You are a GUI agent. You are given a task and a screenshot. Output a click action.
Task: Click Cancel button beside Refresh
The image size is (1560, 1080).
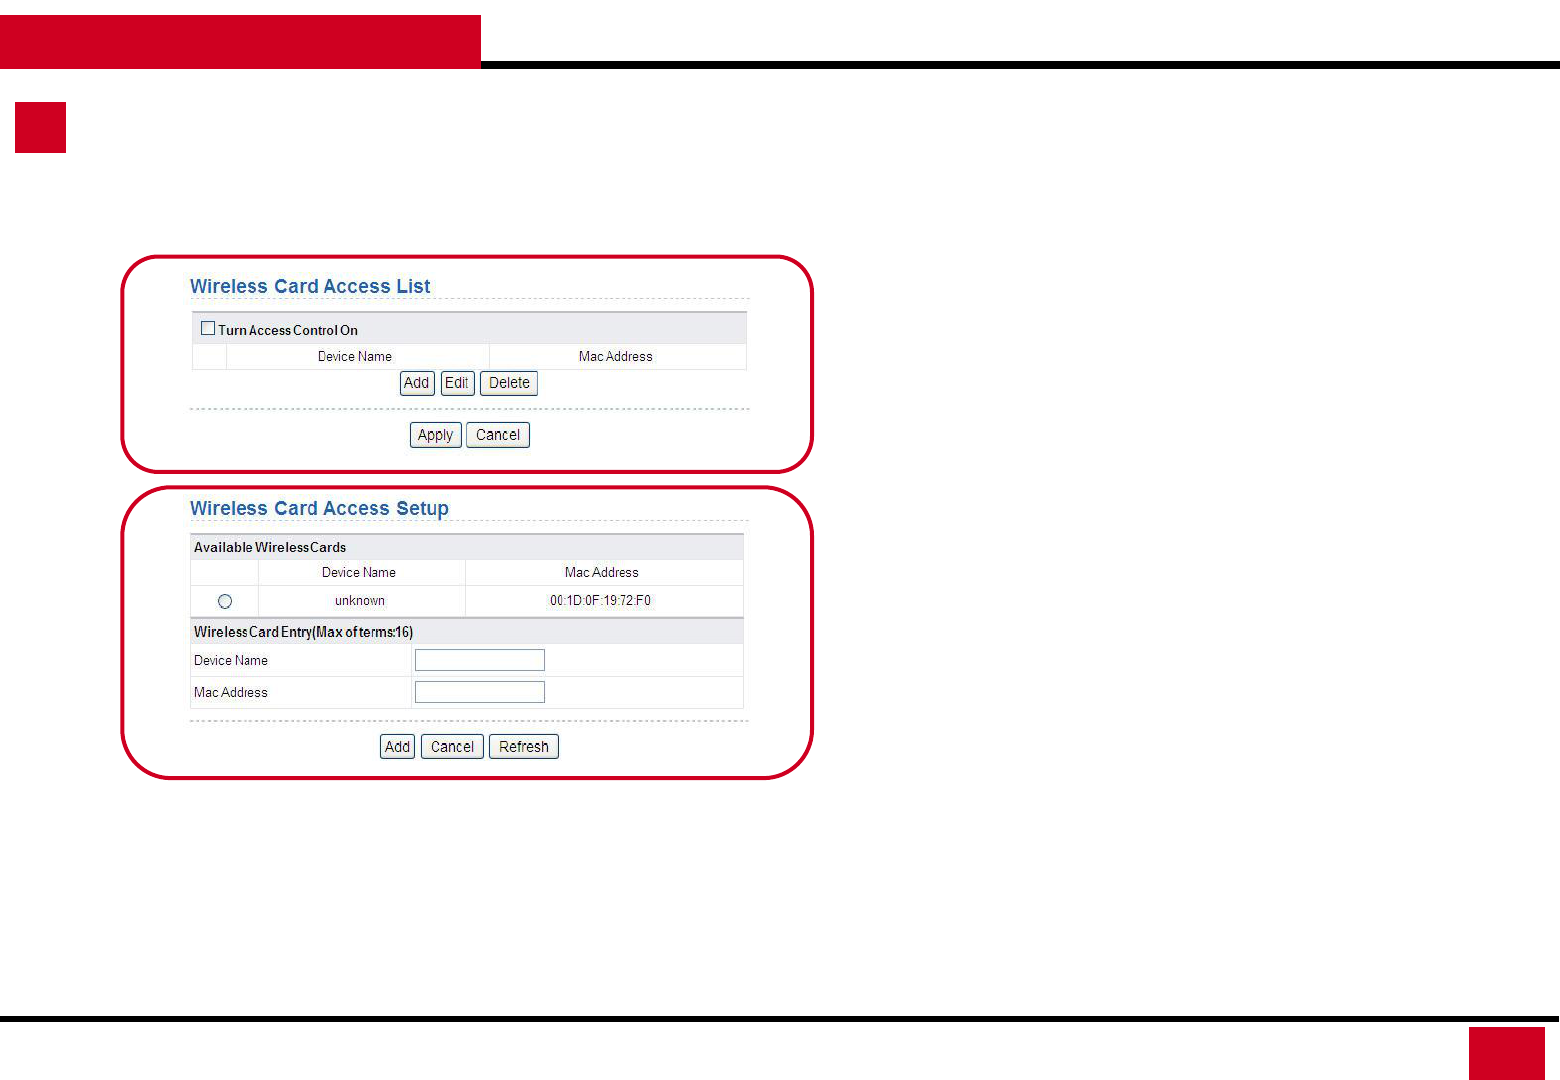coord(452,747)
